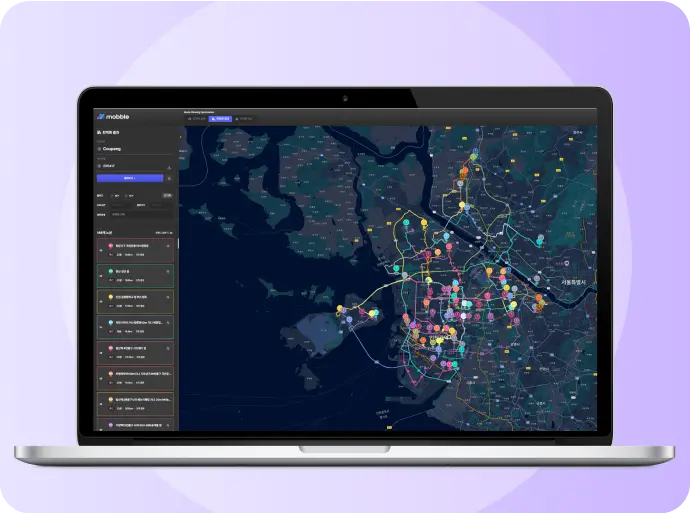
Task: Click the left-edge icon of the green-pin card
Action: tap(101, 276)
